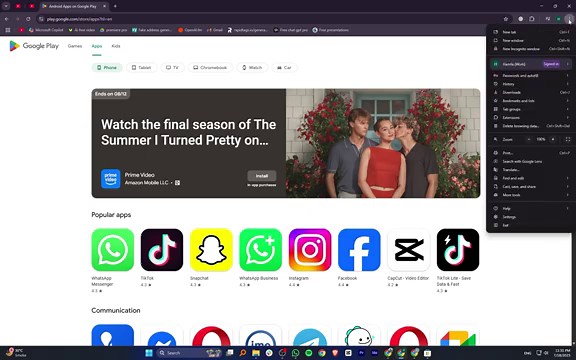Select the TV device filter chip
Screen dimensions: 576x360
point(172,68)
